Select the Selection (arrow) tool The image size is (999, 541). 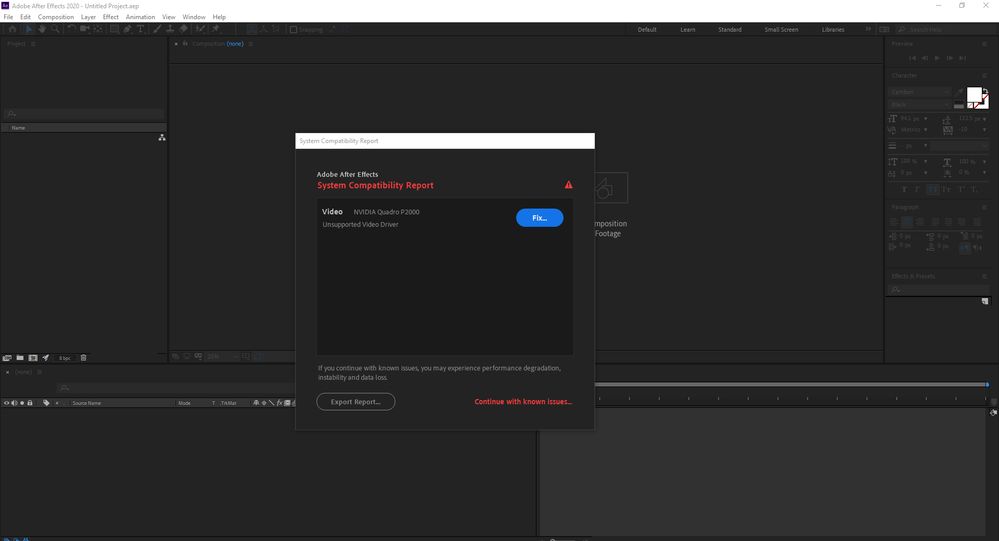[x=28, y=29]
